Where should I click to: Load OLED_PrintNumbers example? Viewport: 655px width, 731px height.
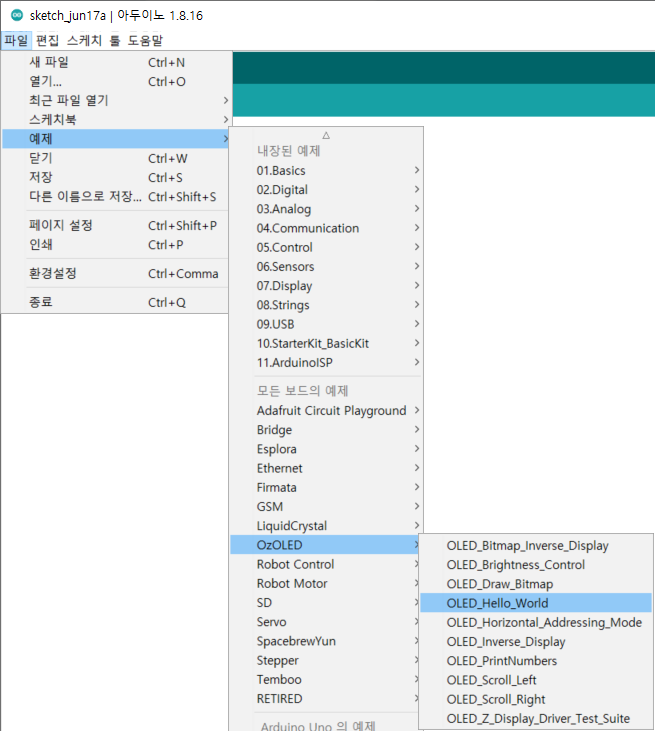(536, 661)
